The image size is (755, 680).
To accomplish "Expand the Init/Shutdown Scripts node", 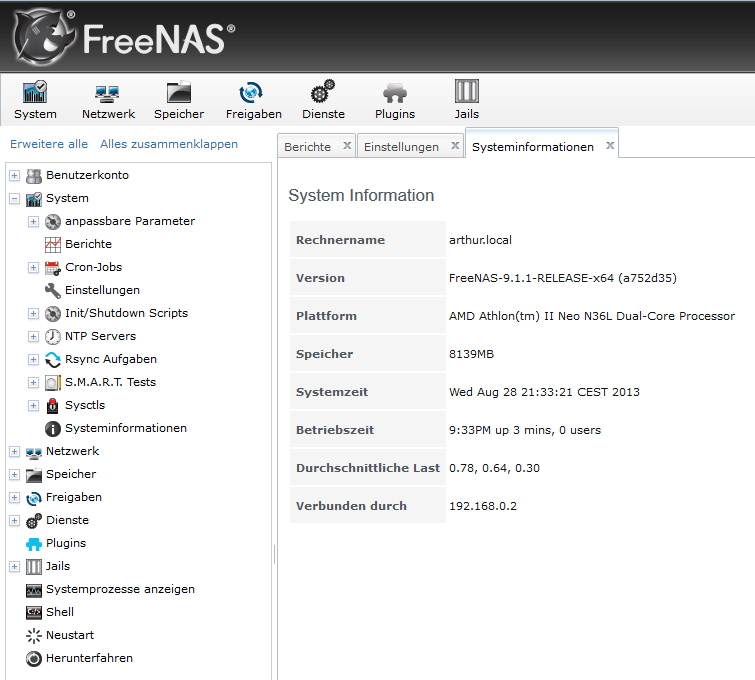I will point(33,314).
